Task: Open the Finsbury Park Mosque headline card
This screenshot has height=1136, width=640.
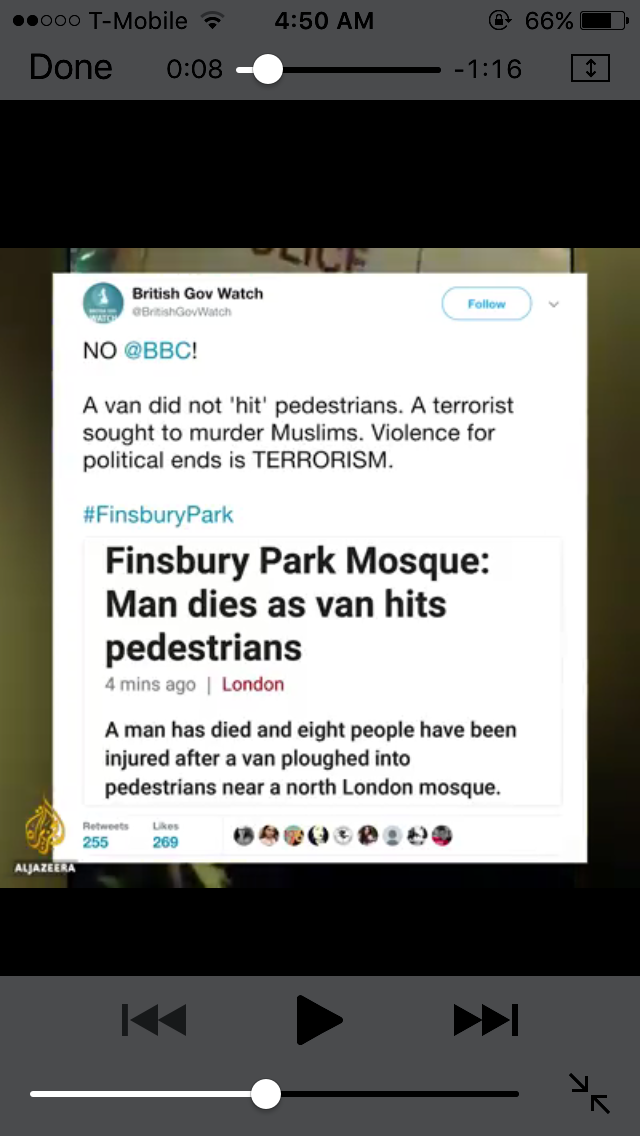Action: coord(323,671)
